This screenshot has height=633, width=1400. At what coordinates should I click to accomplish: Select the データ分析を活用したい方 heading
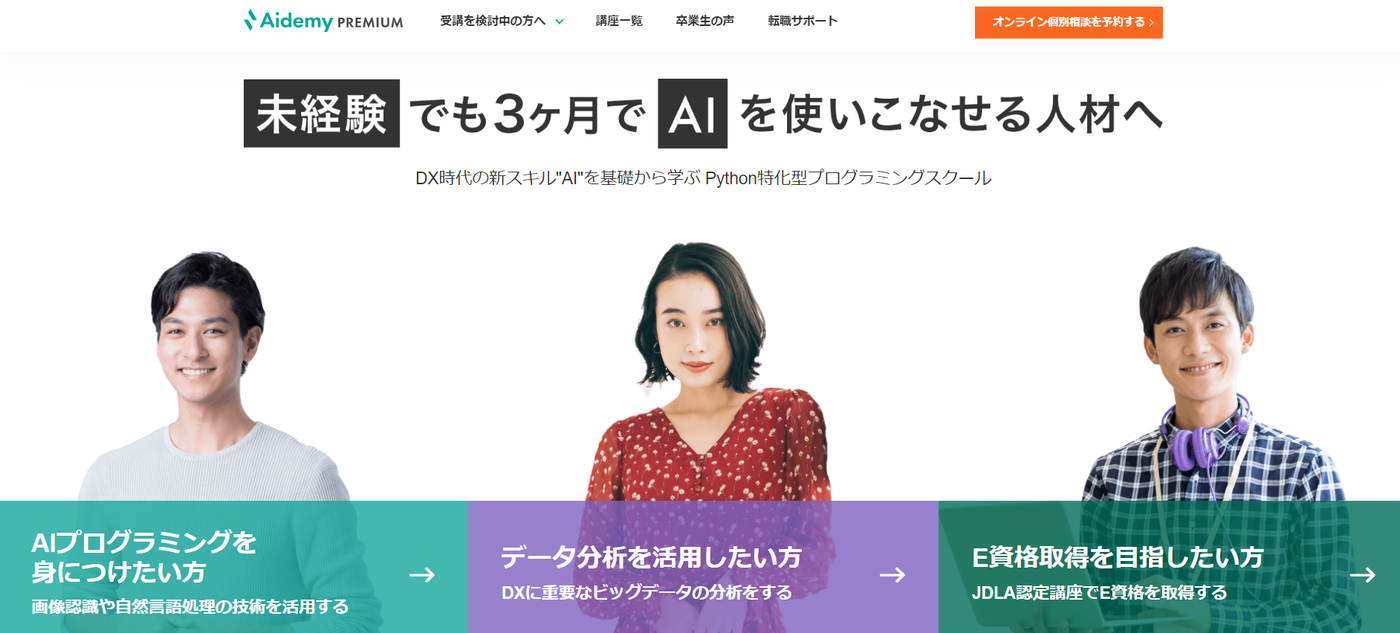coord(651,557)
